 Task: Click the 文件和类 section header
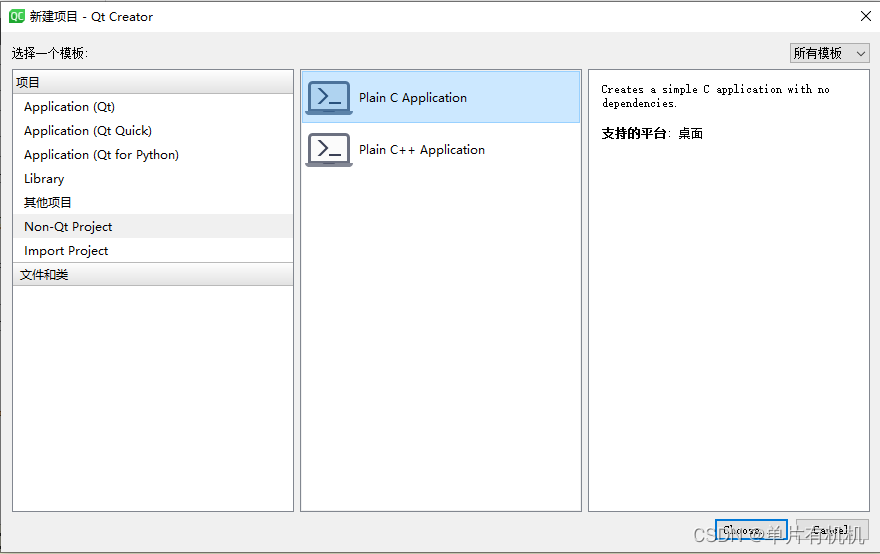(x=153, y=274)
